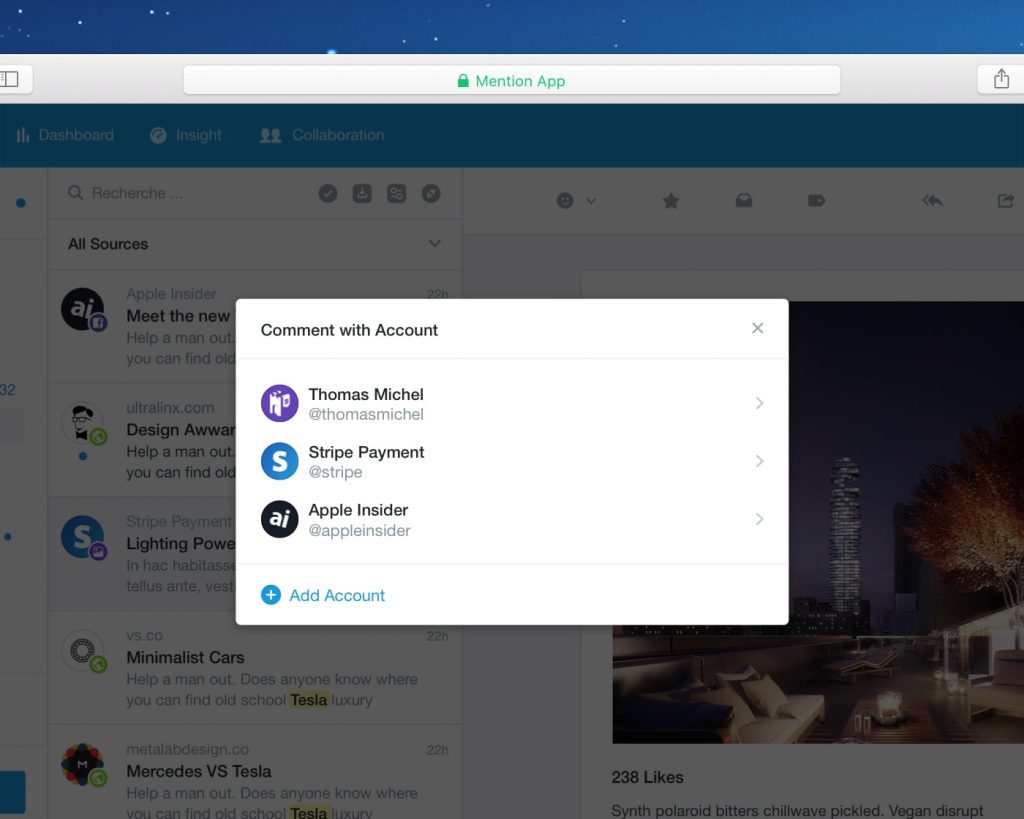Open the sentiment dropdown arrow
This screenshot has width=1024, height=819.
point(591,201)
